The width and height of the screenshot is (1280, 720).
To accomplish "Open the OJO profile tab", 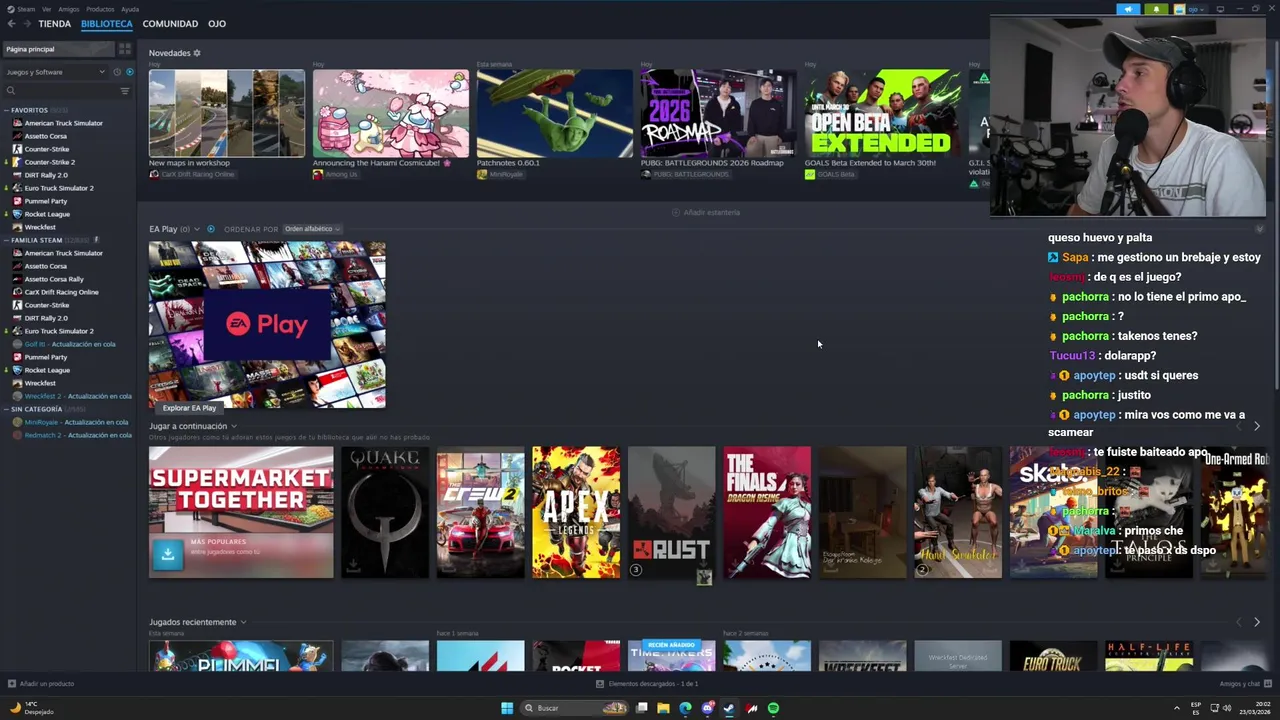I will pyautogui.click(x=217, y=24).
